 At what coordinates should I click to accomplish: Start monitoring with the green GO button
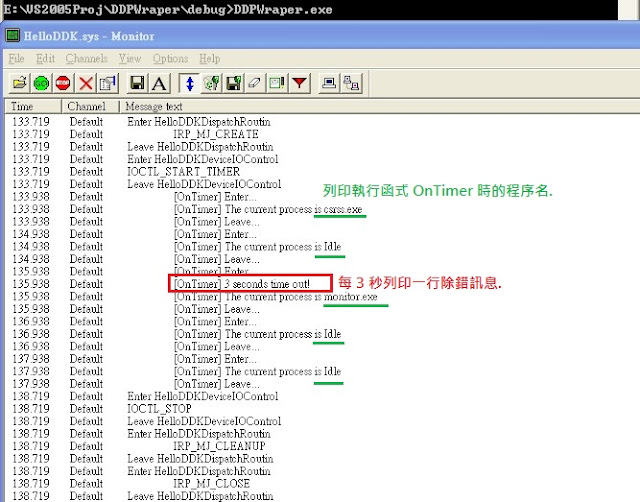(41, 83)
